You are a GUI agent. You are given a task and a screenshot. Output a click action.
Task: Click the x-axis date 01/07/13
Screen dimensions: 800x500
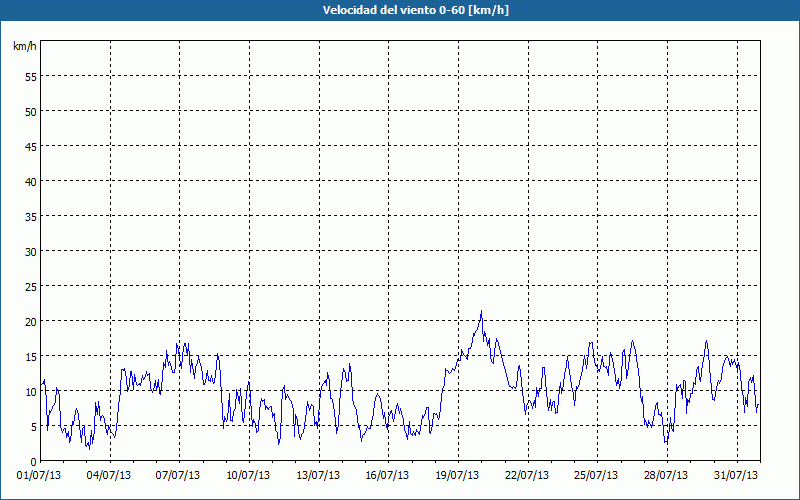(x=39, y=476)
